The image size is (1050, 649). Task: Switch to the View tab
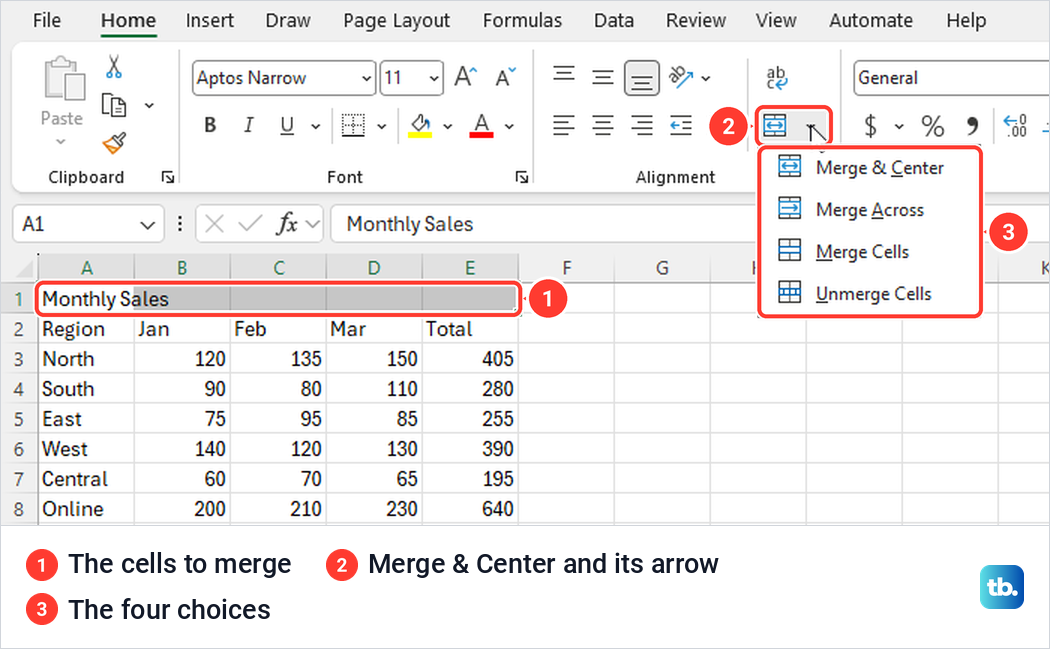pyautogui.click(x=776, y=20)
